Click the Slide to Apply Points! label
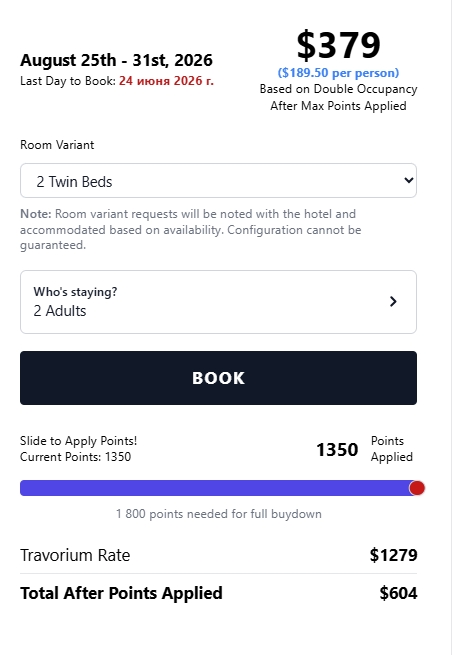452x655 pixels. click(79, 441)
